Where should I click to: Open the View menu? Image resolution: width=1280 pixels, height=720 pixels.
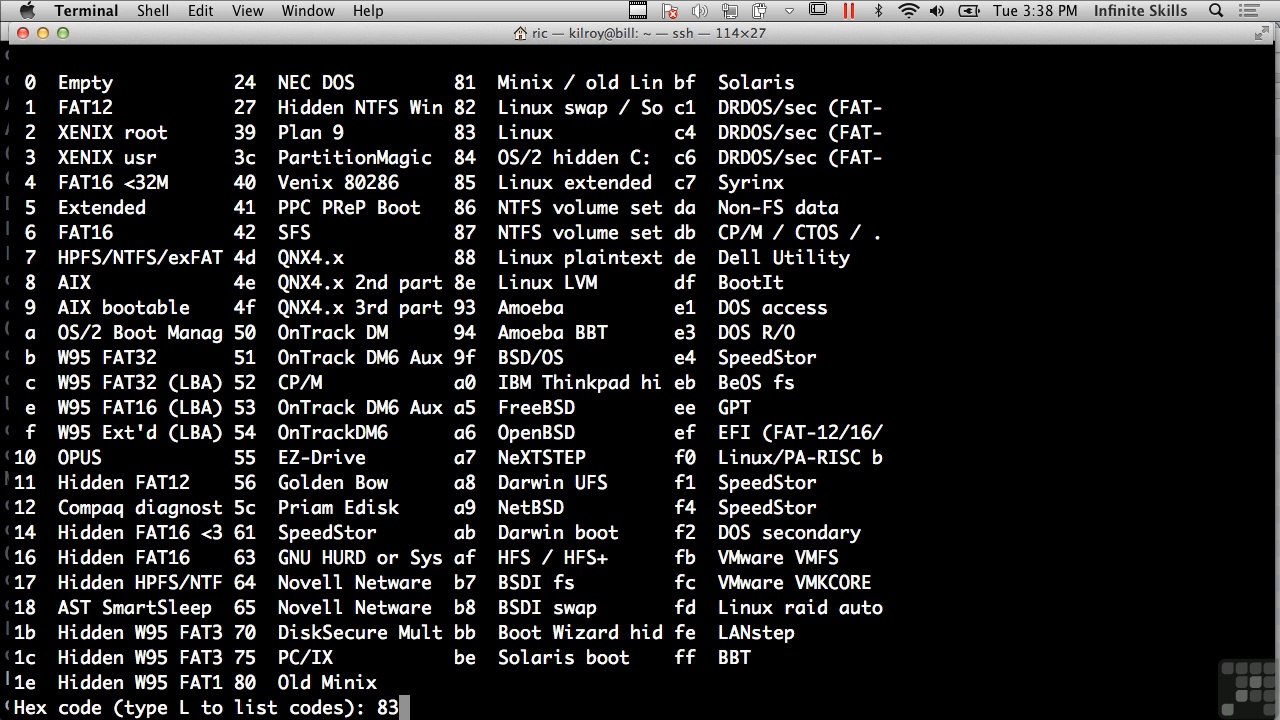[248, 11]
